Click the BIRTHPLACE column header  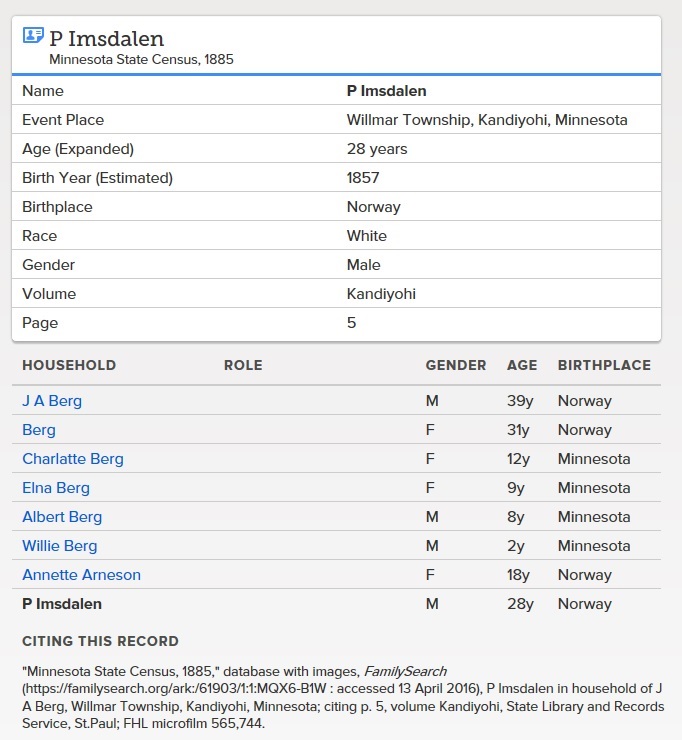604,365
